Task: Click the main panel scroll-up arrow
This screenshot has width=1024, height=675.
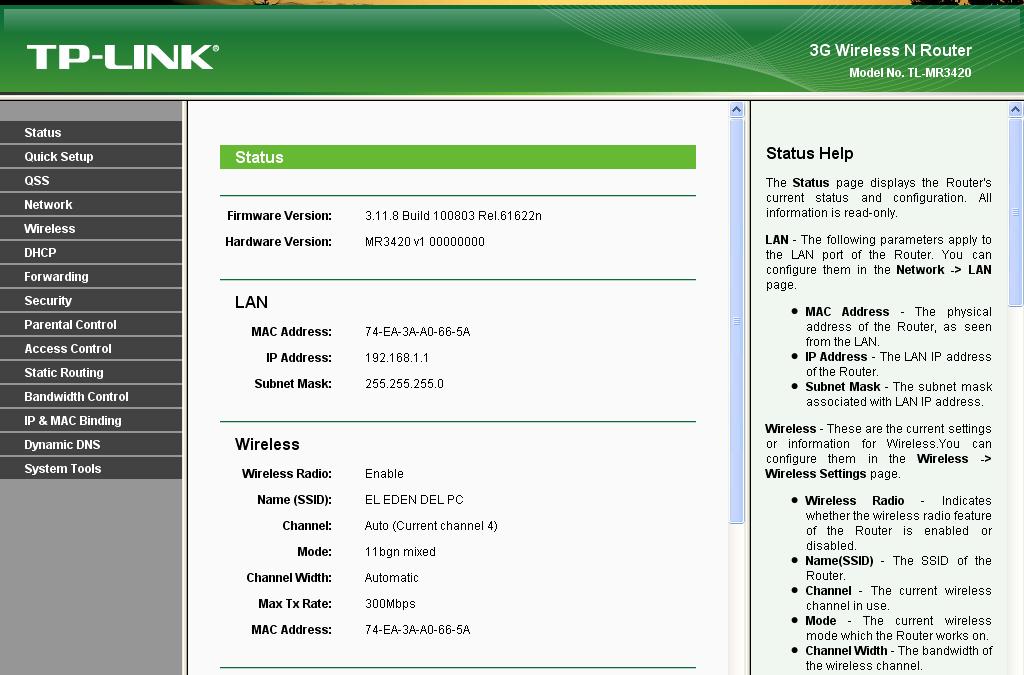Action: 737,110
